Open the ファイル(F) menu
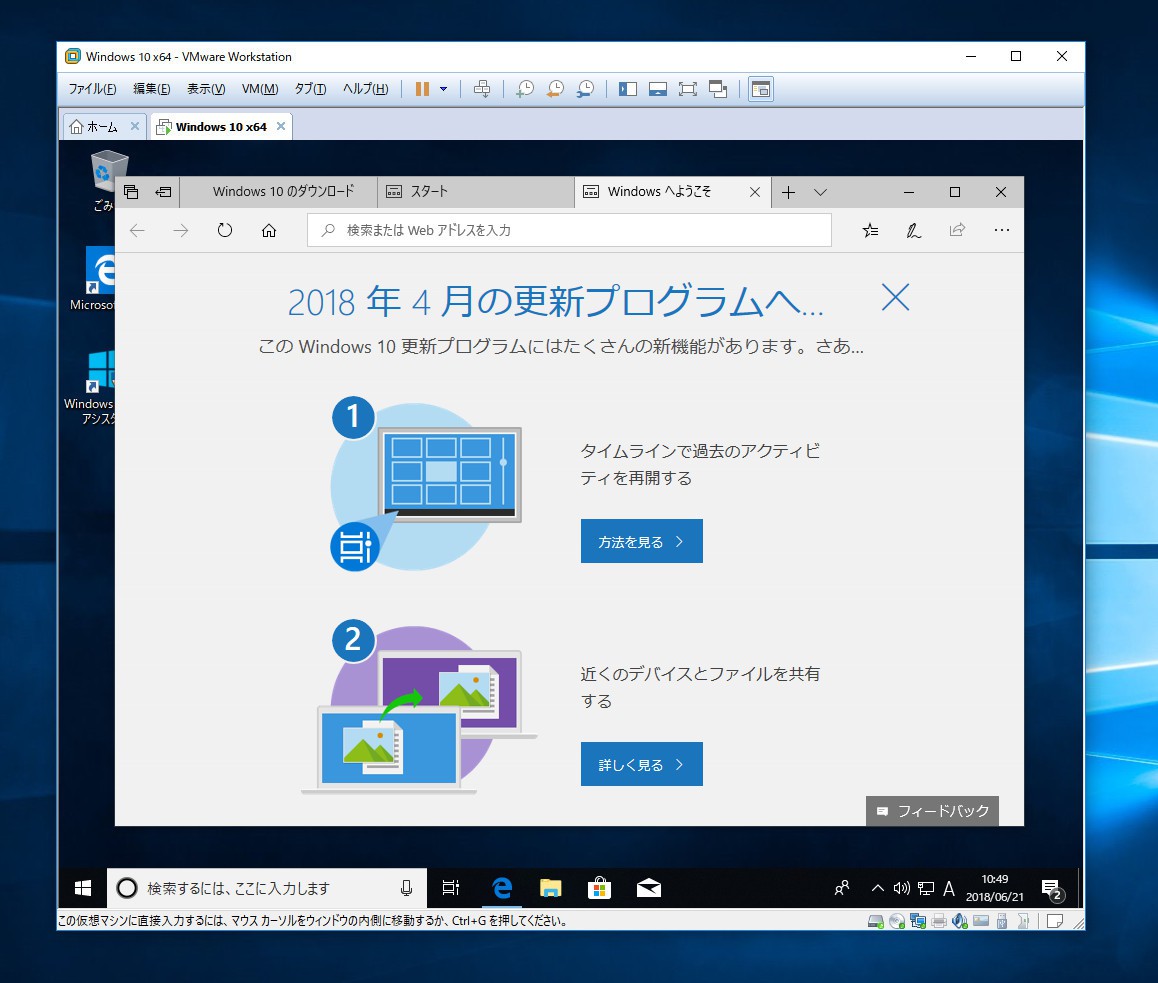Screen dimensions: 1158x983 [x=92, y=89]
